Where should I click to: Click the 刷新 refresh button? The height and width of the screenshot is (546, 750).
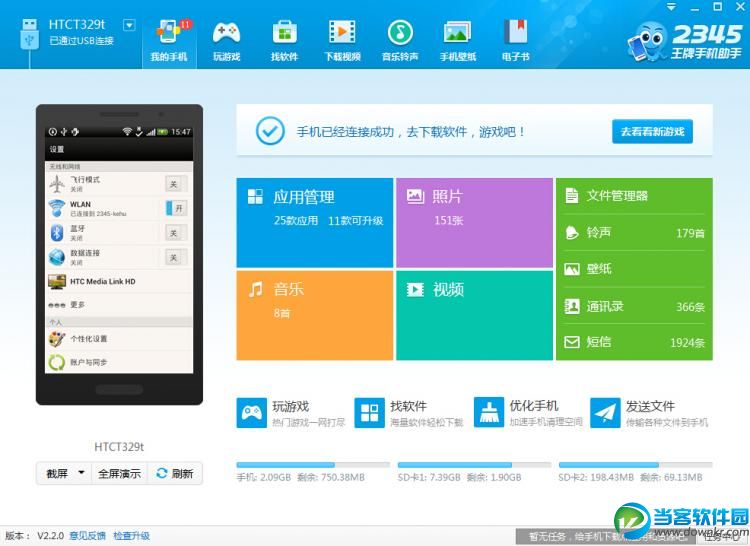point(175,474)
